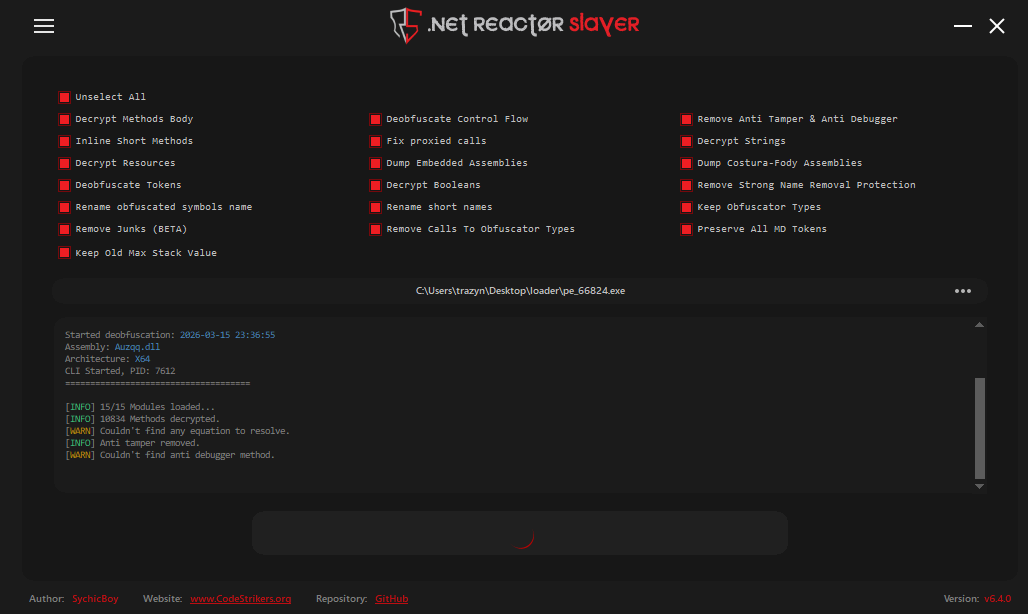Uncheck Dump Costura-Fody Assemblies
This screenshot has height=614, width=1028.
[x=687, y=163]
